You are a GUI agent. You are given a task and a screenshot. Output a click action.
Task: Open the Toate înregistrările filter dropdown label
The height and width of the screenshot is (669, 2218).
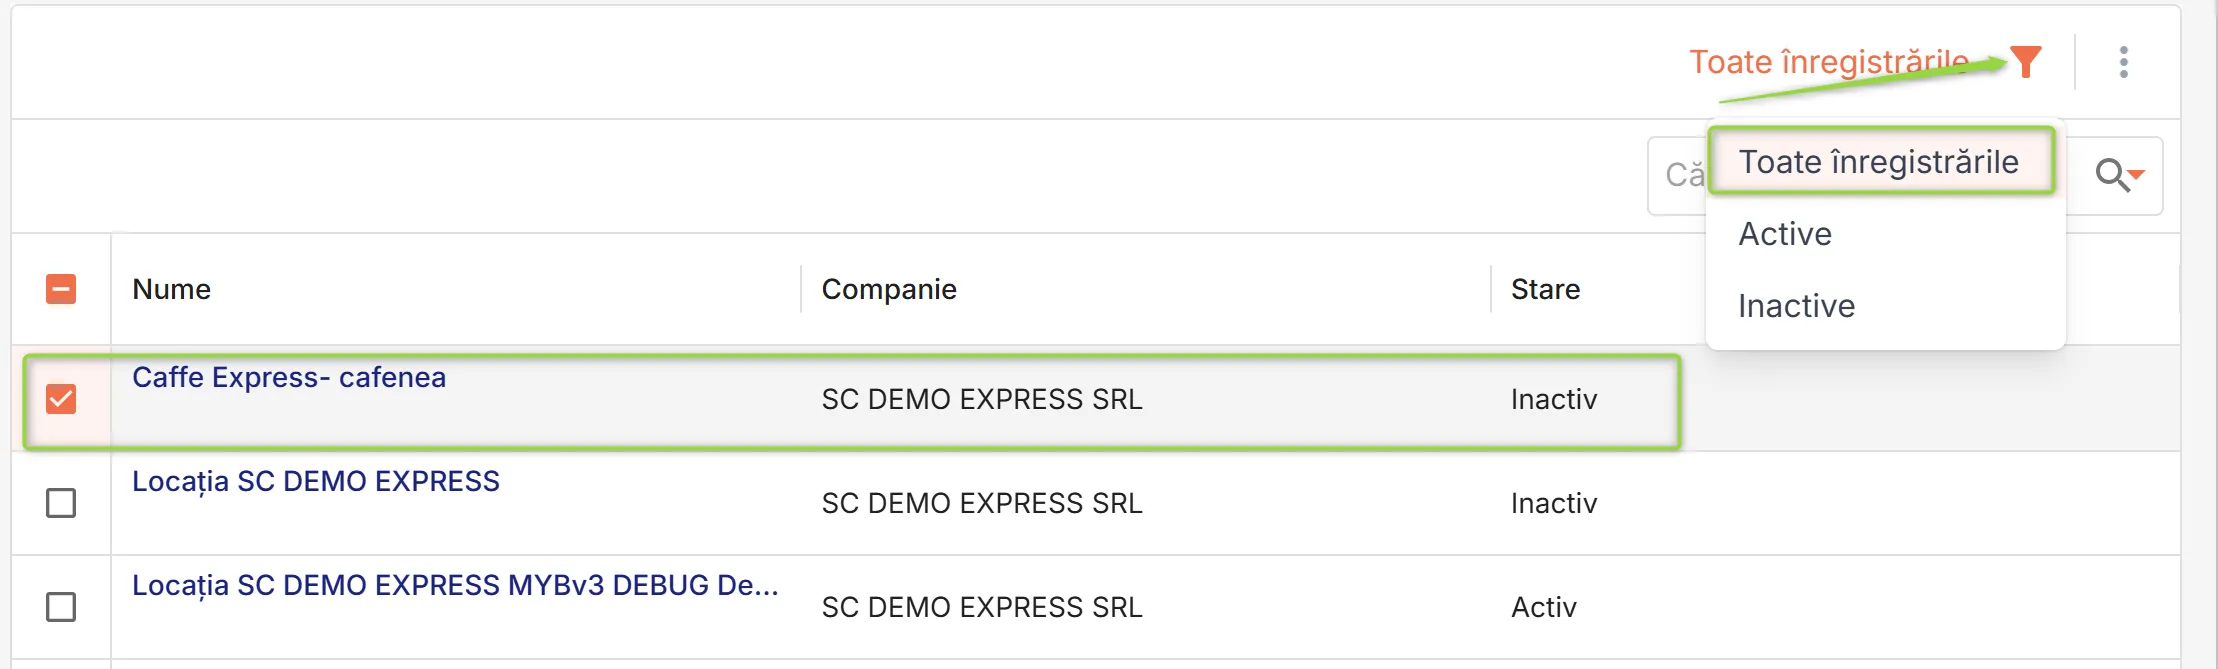coord(1829,62)
